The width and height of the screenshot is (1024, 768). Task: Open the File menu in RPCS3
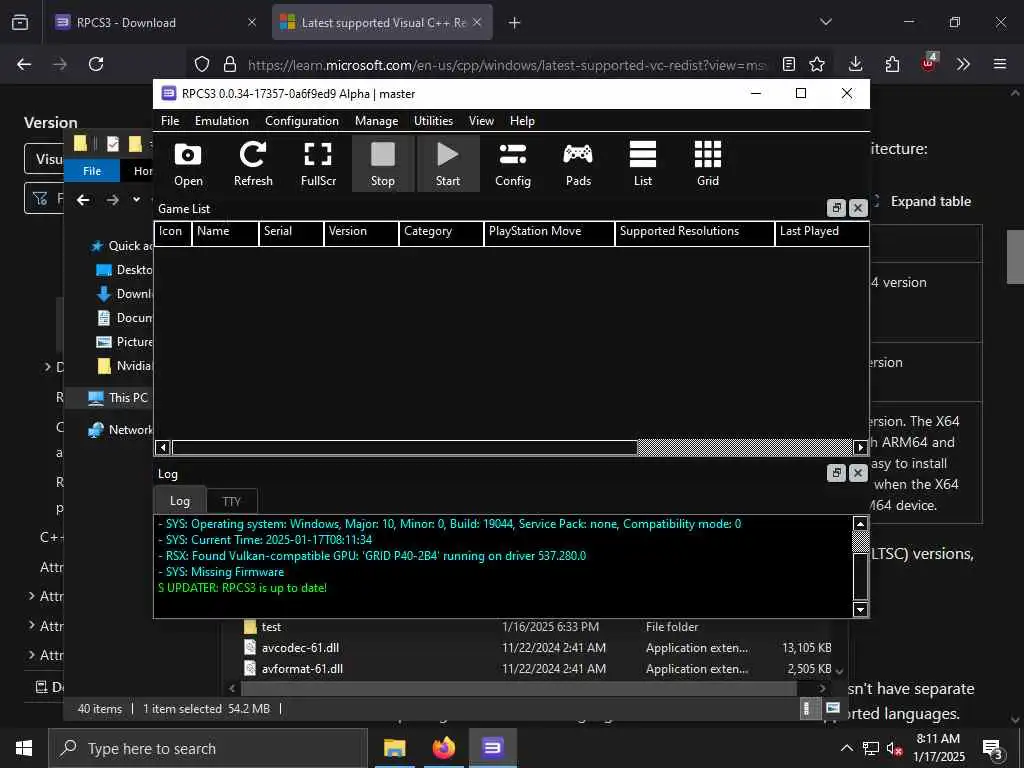[170, 121]
